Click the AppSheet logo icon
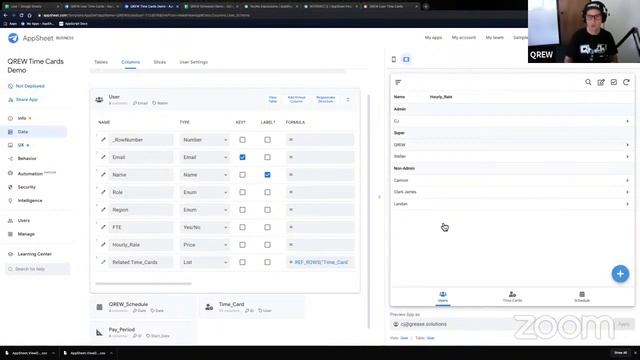 click(x=13, y=38)
